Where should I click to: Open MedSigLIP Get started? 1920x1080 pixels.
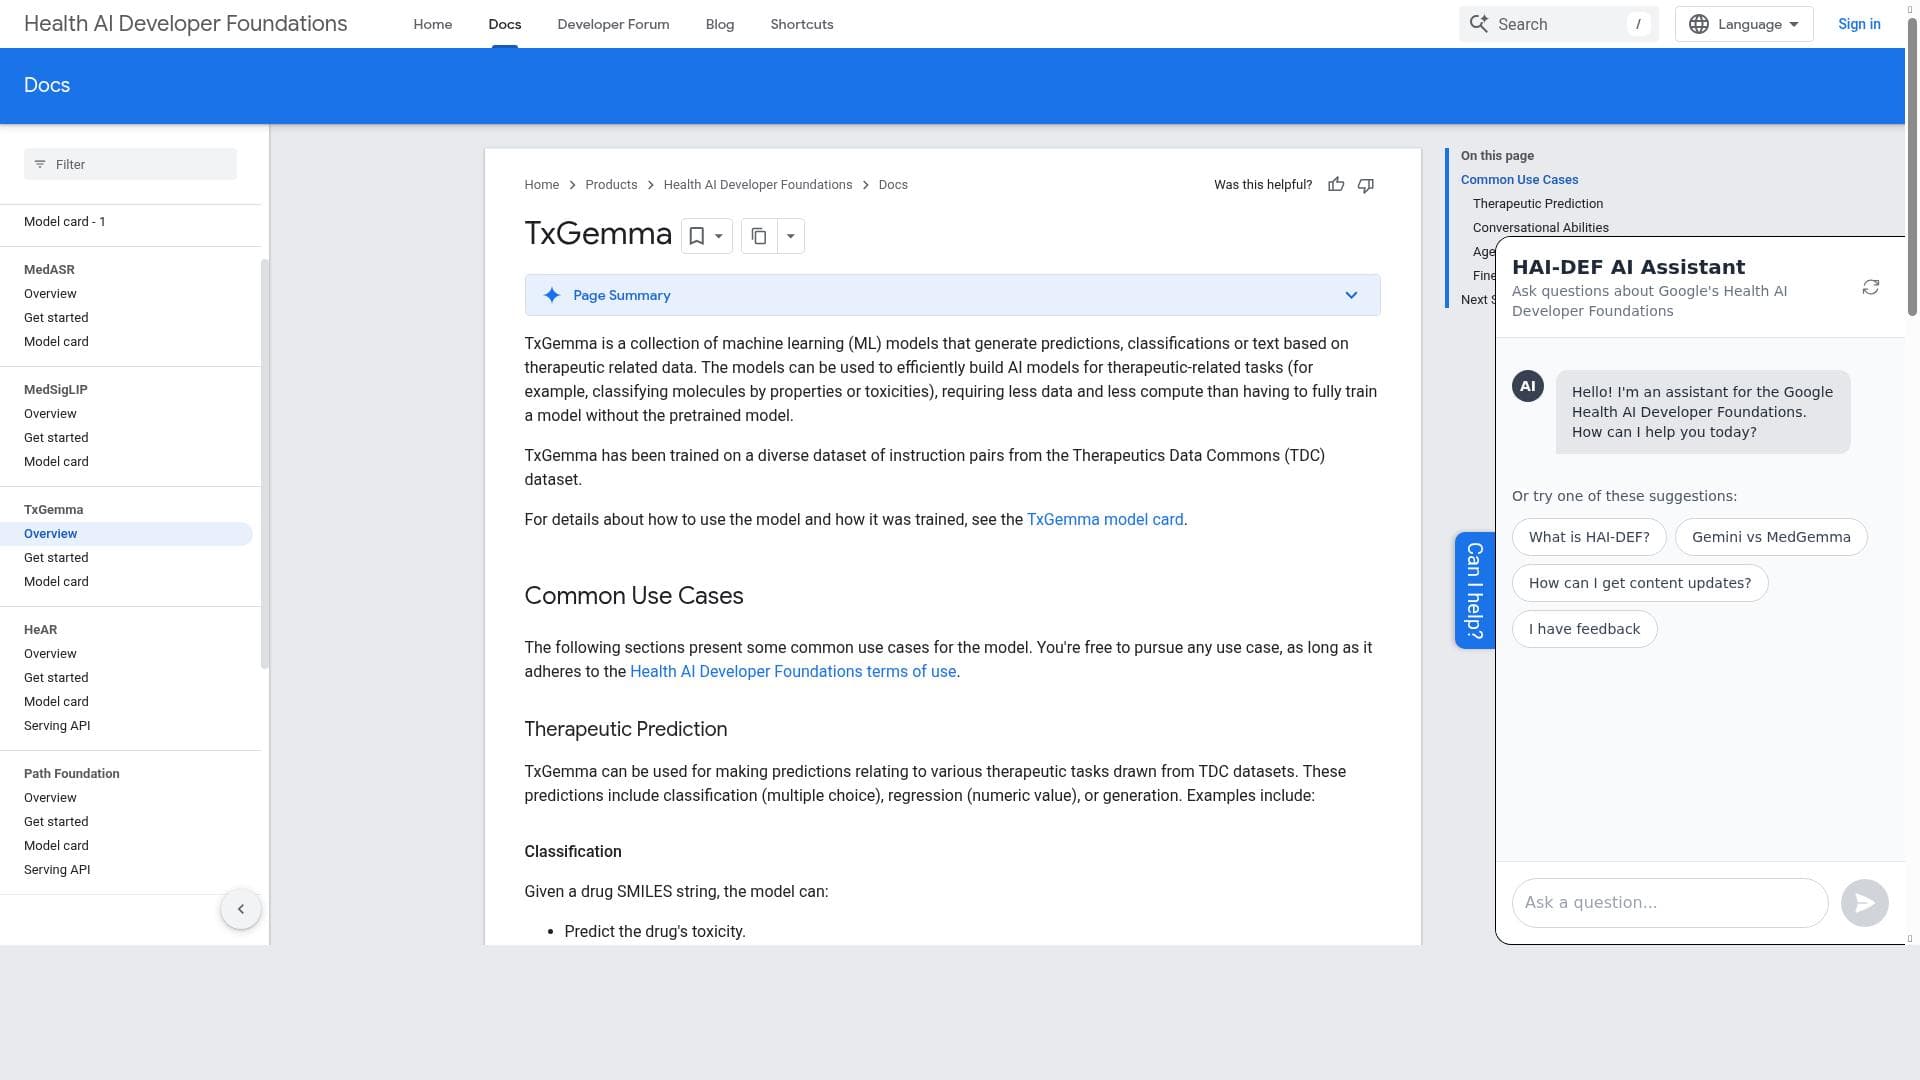pos(56,438)
